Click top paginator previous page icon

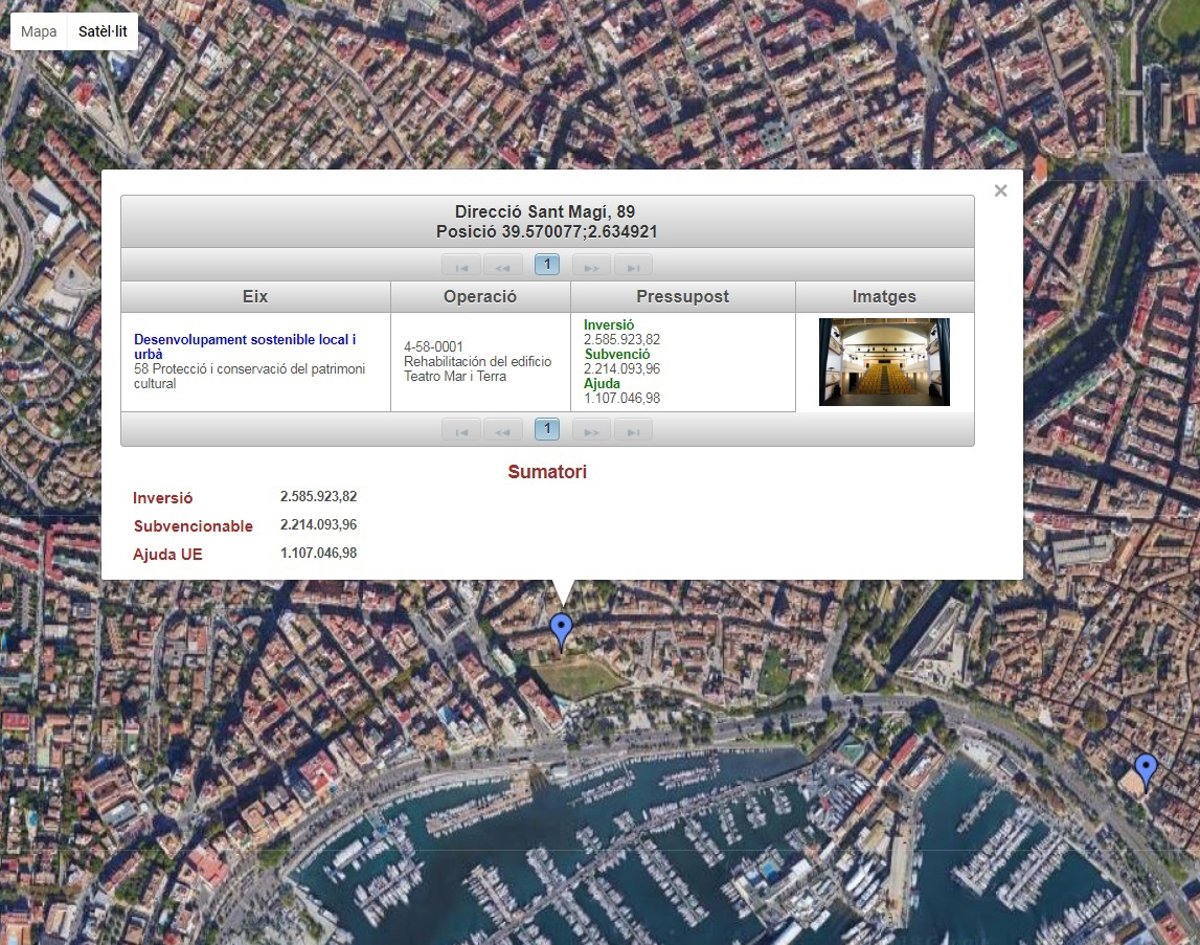click(503, 266)
